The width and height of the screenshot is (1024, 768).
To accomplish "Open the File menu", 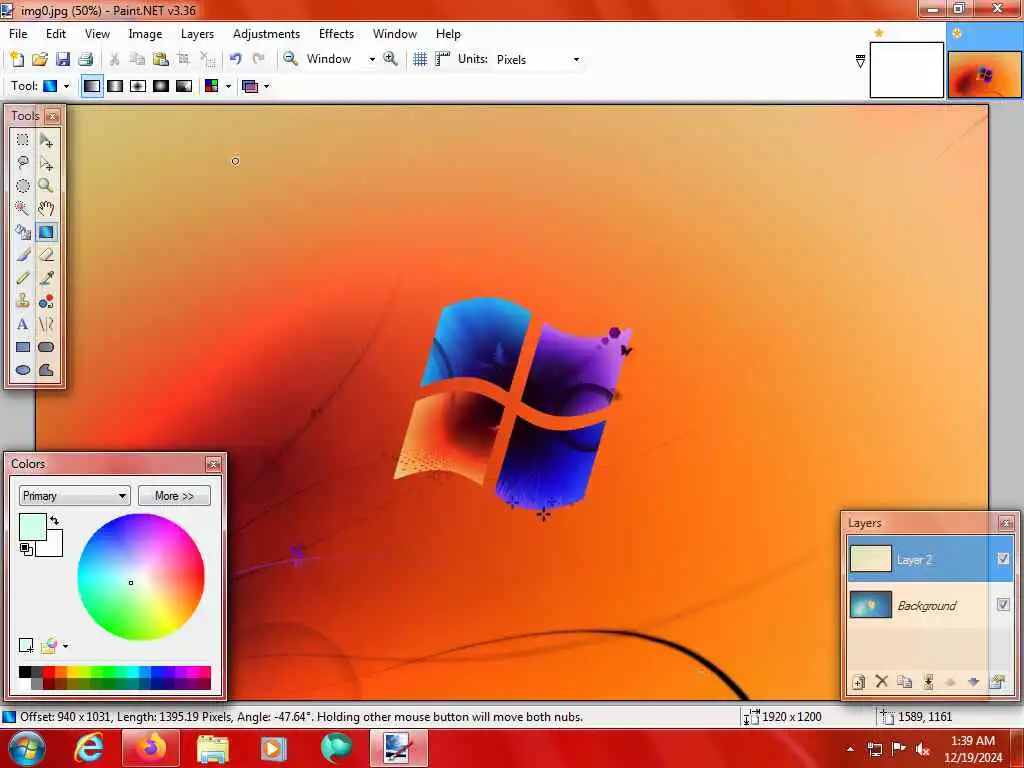I will tap(18, 34).
